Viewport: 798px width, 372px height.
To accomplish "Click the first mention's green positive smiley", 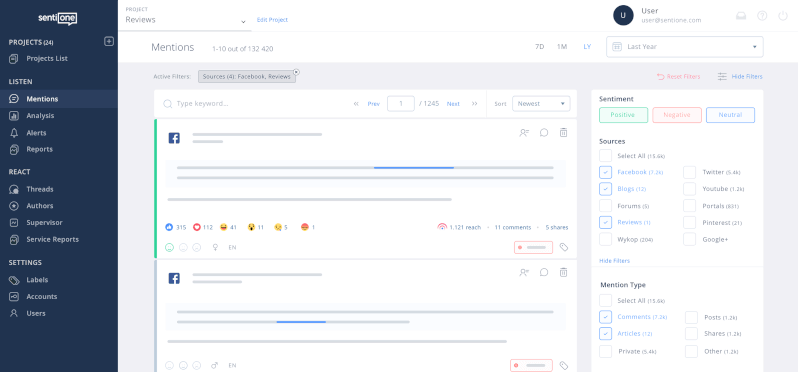I will [169, 247].
